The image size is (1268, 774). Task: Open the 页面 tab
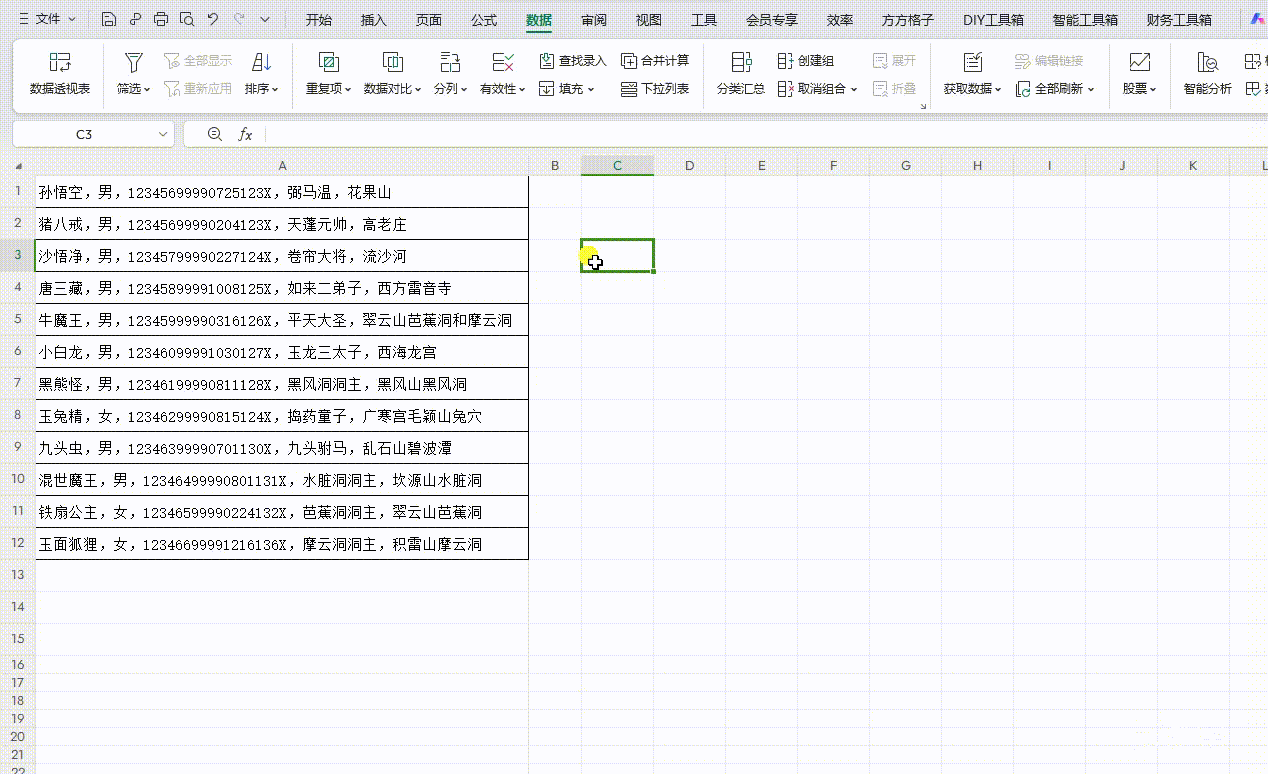429,20
